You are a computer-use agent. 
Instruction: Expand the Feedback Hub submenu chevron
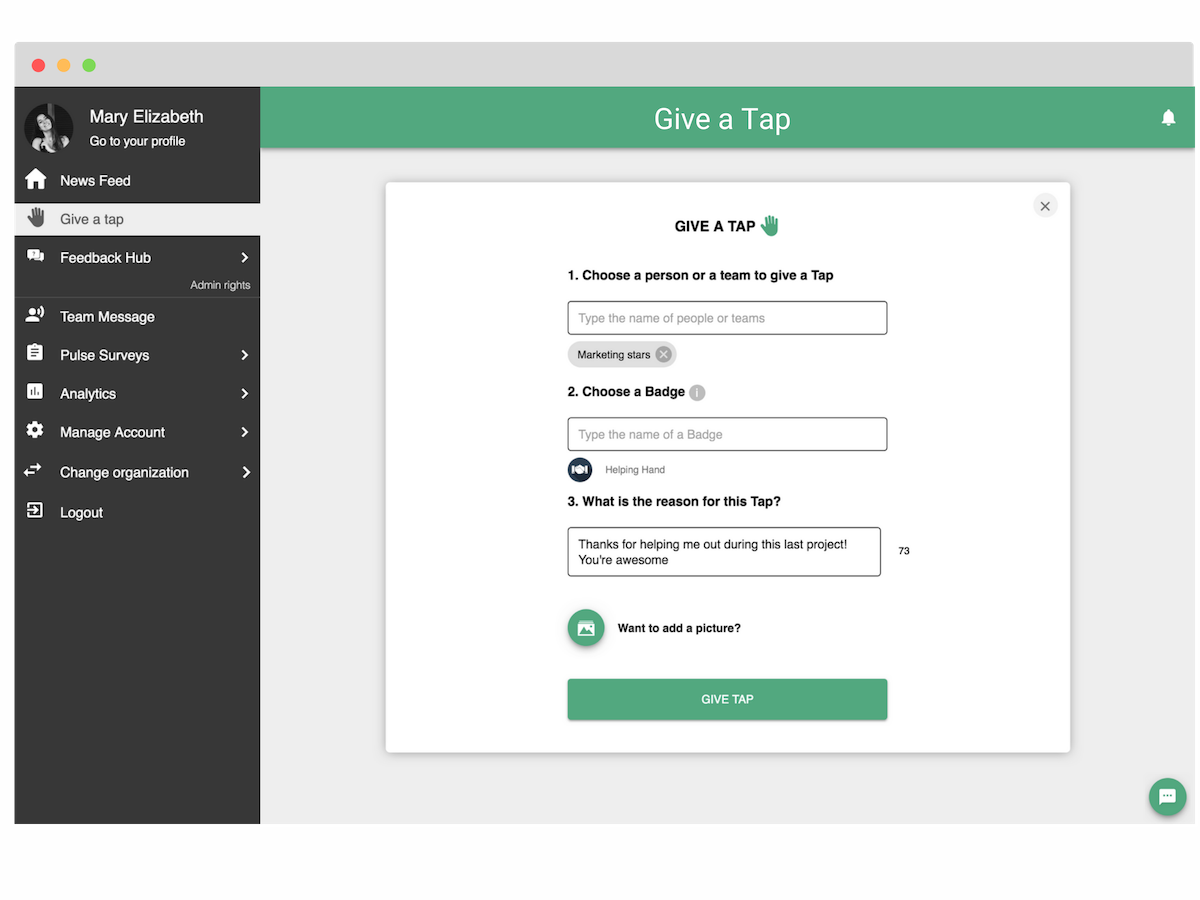(x=244, y=257)
